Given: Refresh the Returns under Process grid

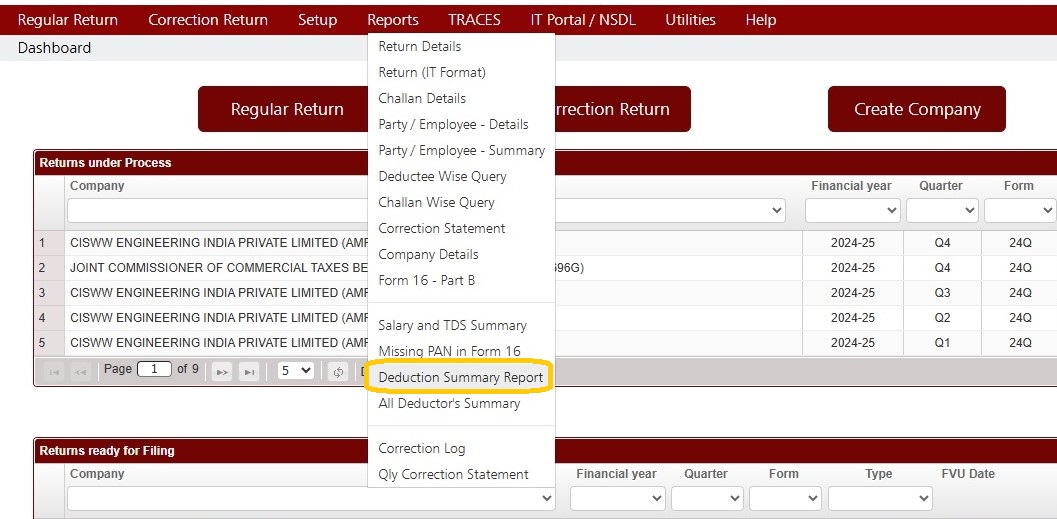Looking at the screenshot, I should coord(338,371).
